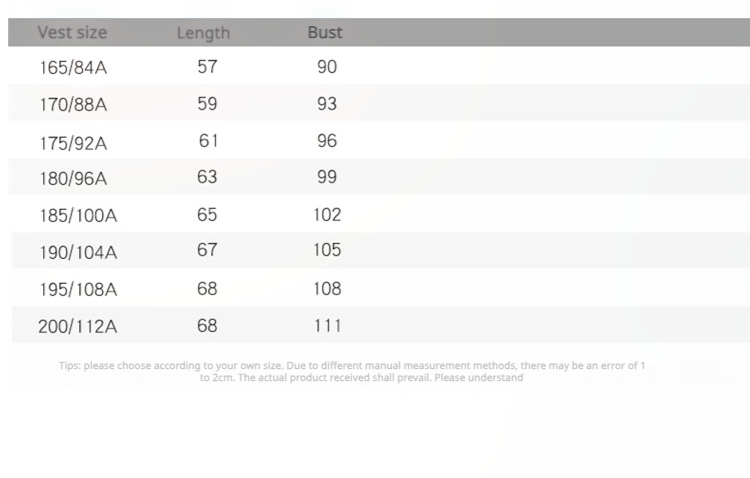Select the 195/108A size row label
Viewport: 750px width, 478px height.
[78, 289]
